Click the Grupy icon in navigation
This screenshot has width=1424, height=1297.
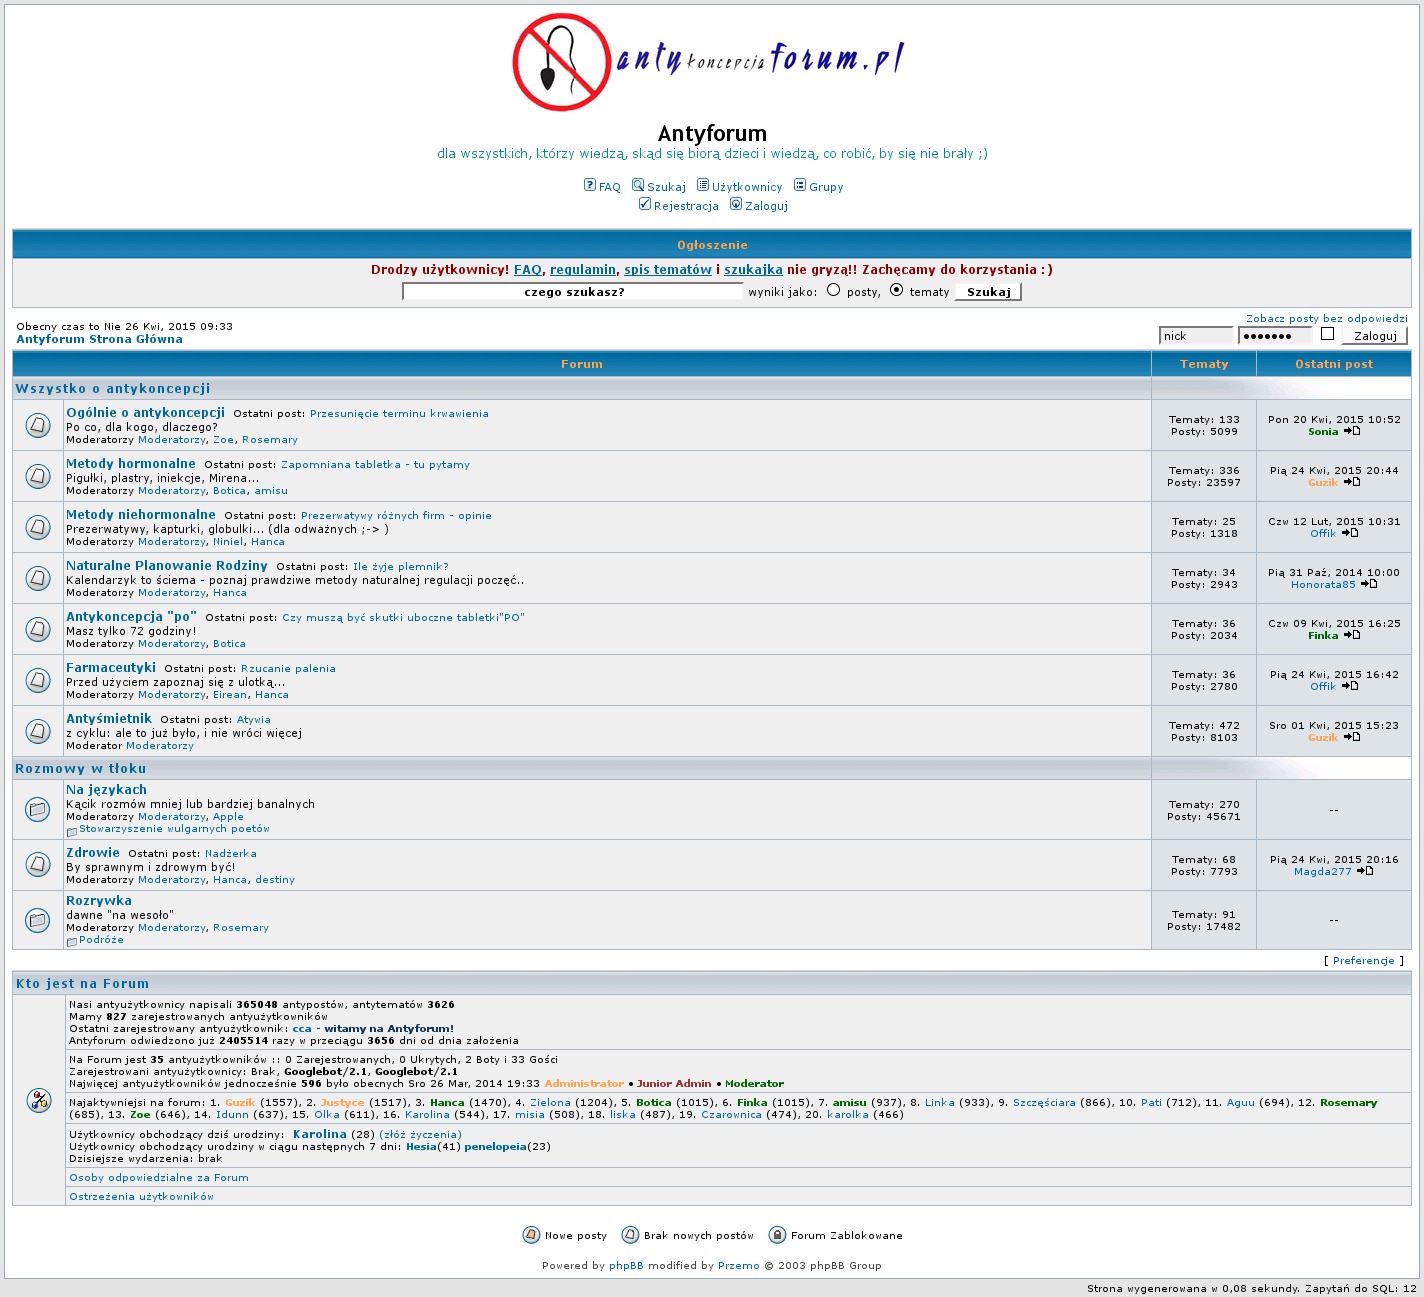click(x=800, y=185)
